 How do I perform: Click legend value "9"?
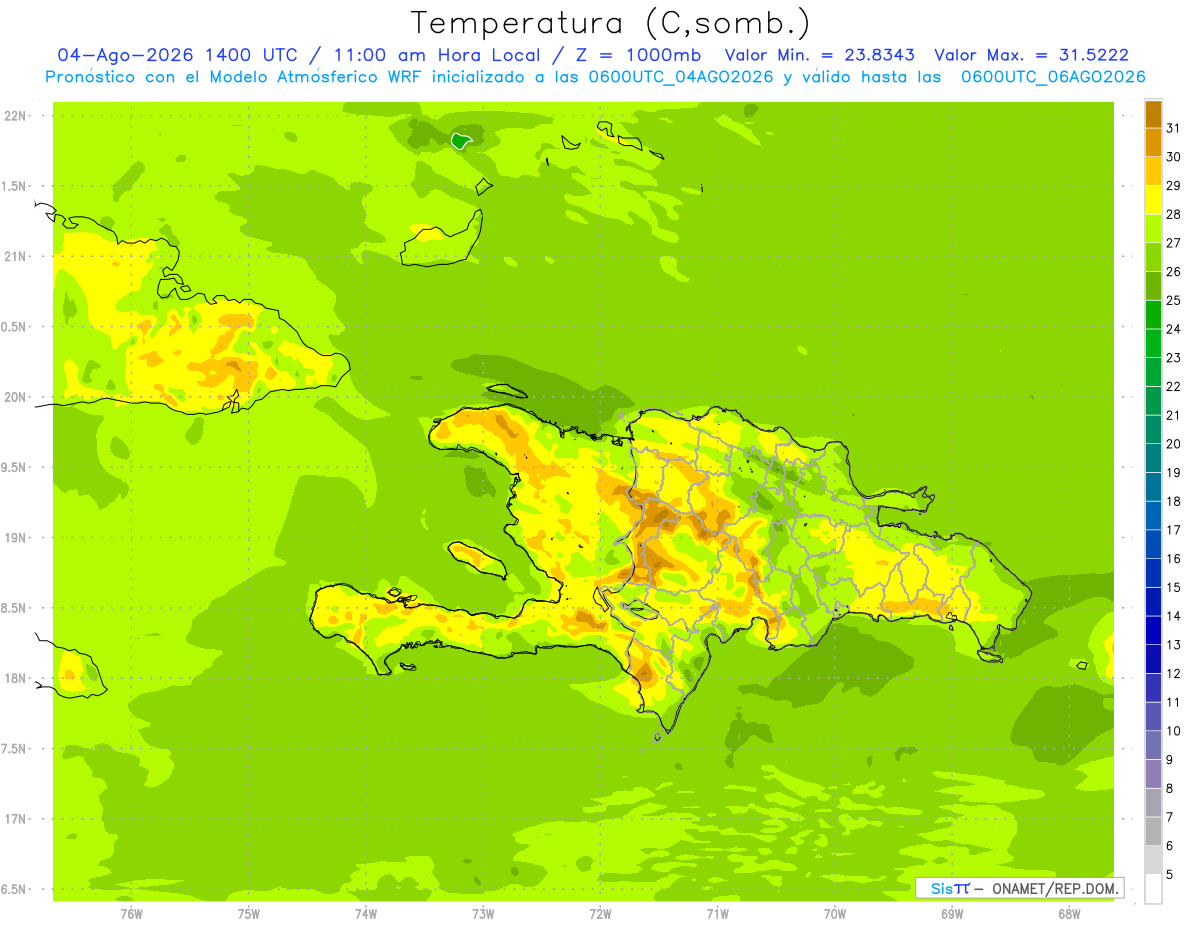click(1169, 760)
